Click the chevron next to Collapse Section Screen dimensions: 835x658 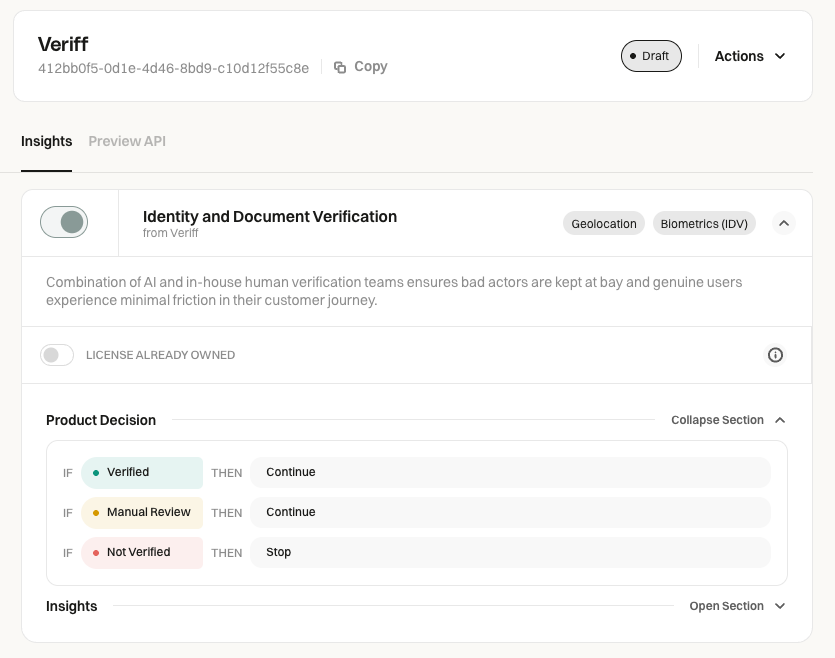780,420
